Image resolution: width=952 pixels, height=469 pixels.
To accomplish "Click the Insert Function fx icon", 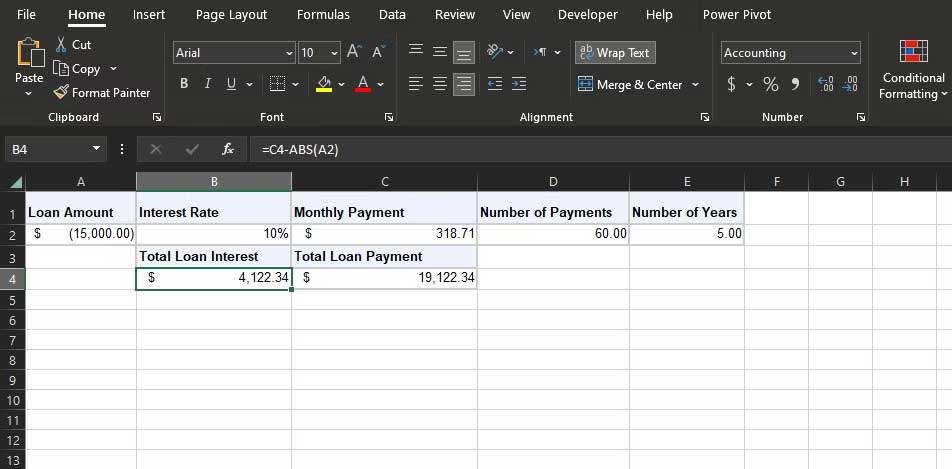I will pyautogui.click(x=228, y=149).
